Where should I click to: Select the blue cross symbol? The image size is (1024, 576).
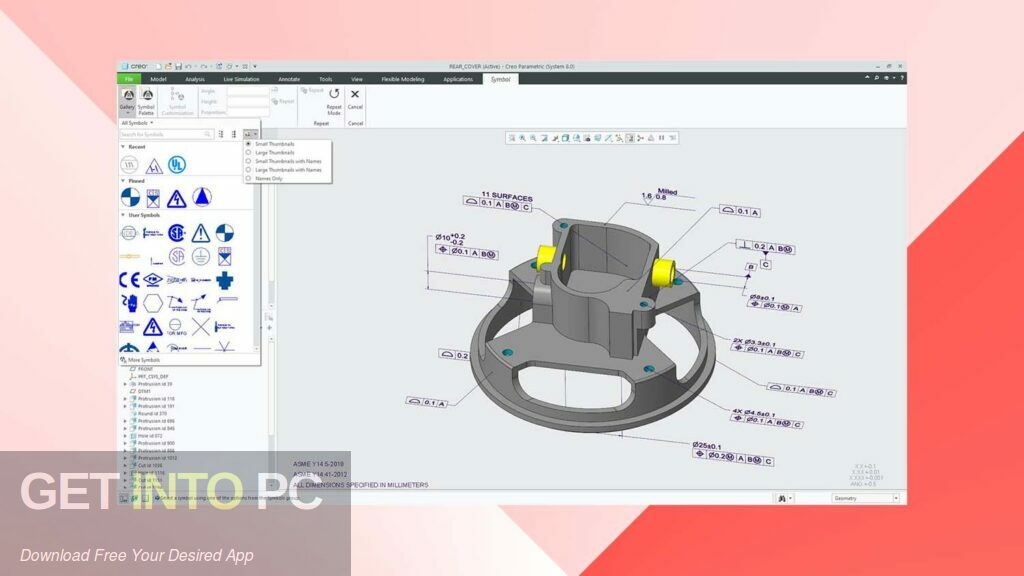click(x=225, y=280)
